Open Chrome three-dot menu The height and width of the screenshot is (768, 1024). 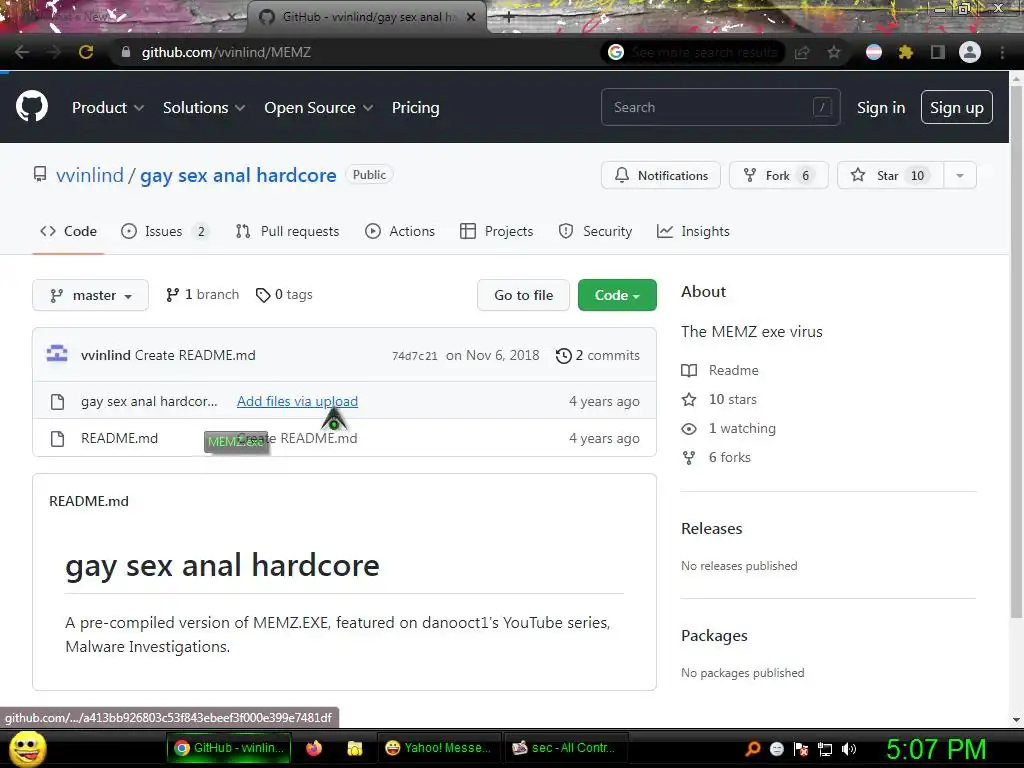click(1002, 52)
